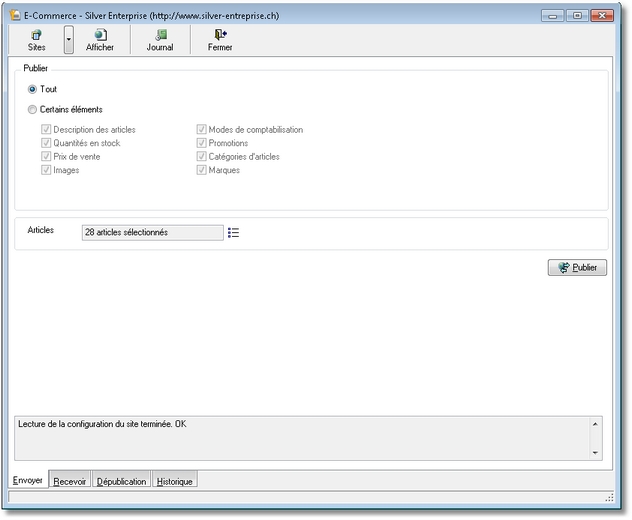The image size is (632, 520).
Task: Expand the Sites dropdown arrow
Action: point(68,41)
